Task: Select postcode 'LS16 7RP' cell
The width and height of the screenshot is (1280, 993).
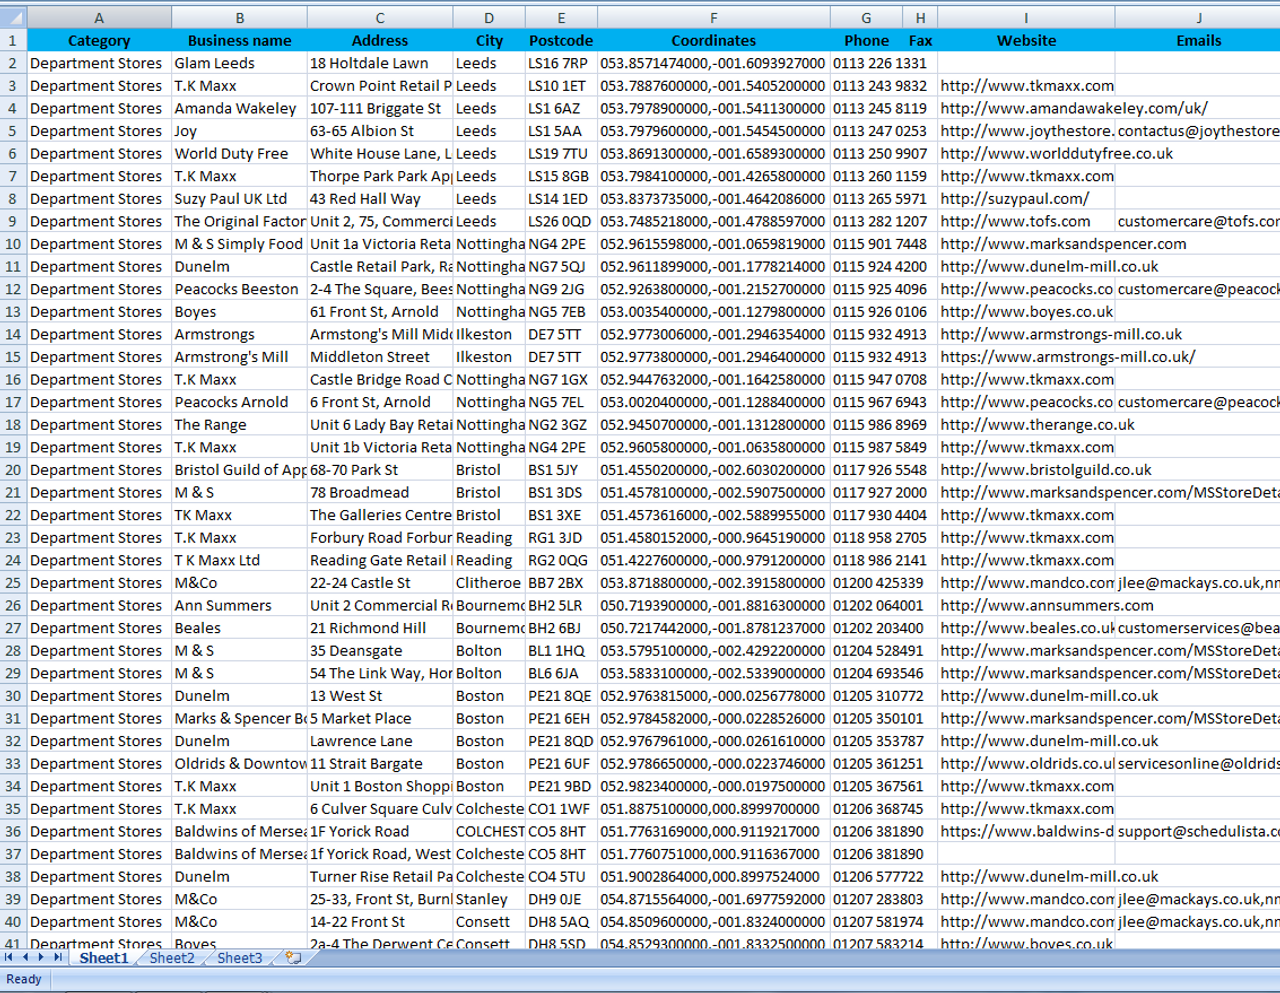Action: 561,63
